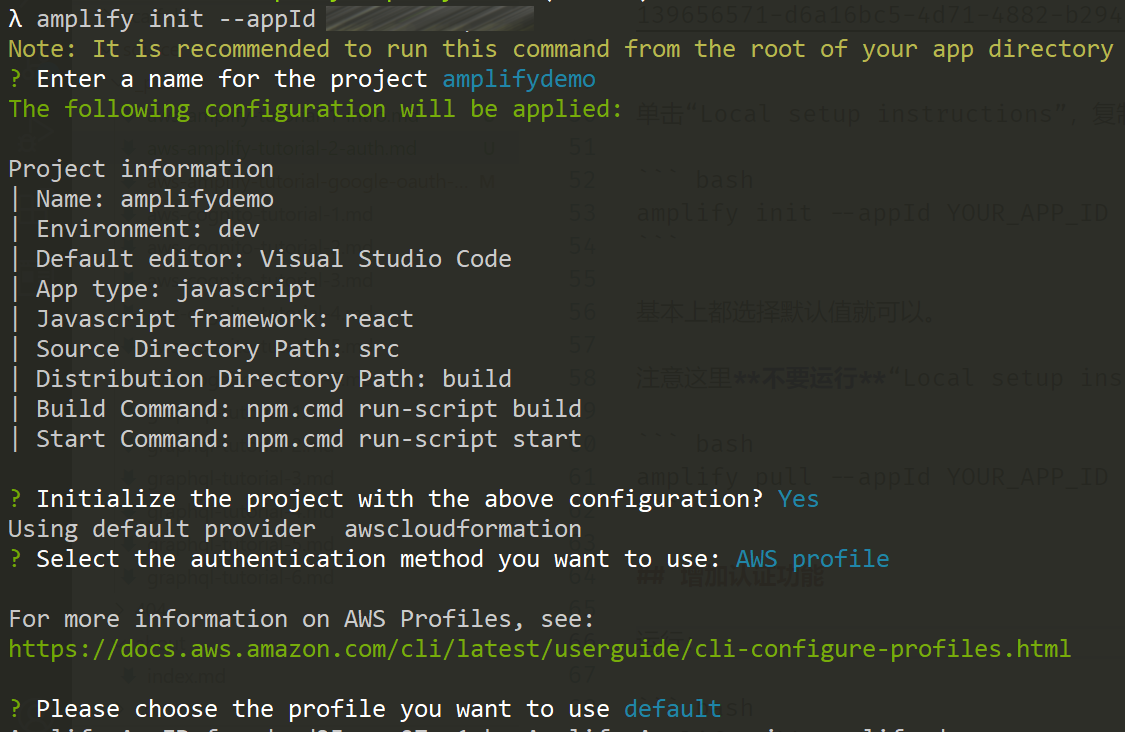The image size is (1125, 732).
Task: Click the 'AWS profile' authentication answer
Action: [x=812, y=559]
